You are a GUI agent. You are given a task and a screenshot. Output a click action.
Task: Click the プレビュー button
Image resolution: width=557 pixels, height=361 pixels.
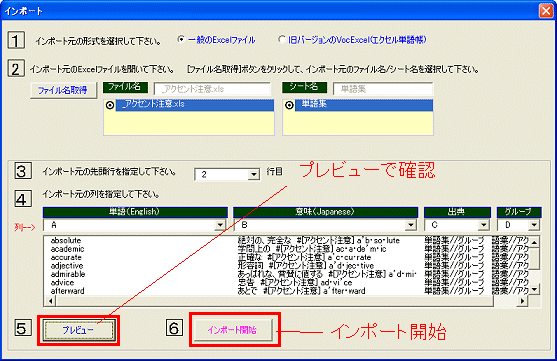point(79,330)
